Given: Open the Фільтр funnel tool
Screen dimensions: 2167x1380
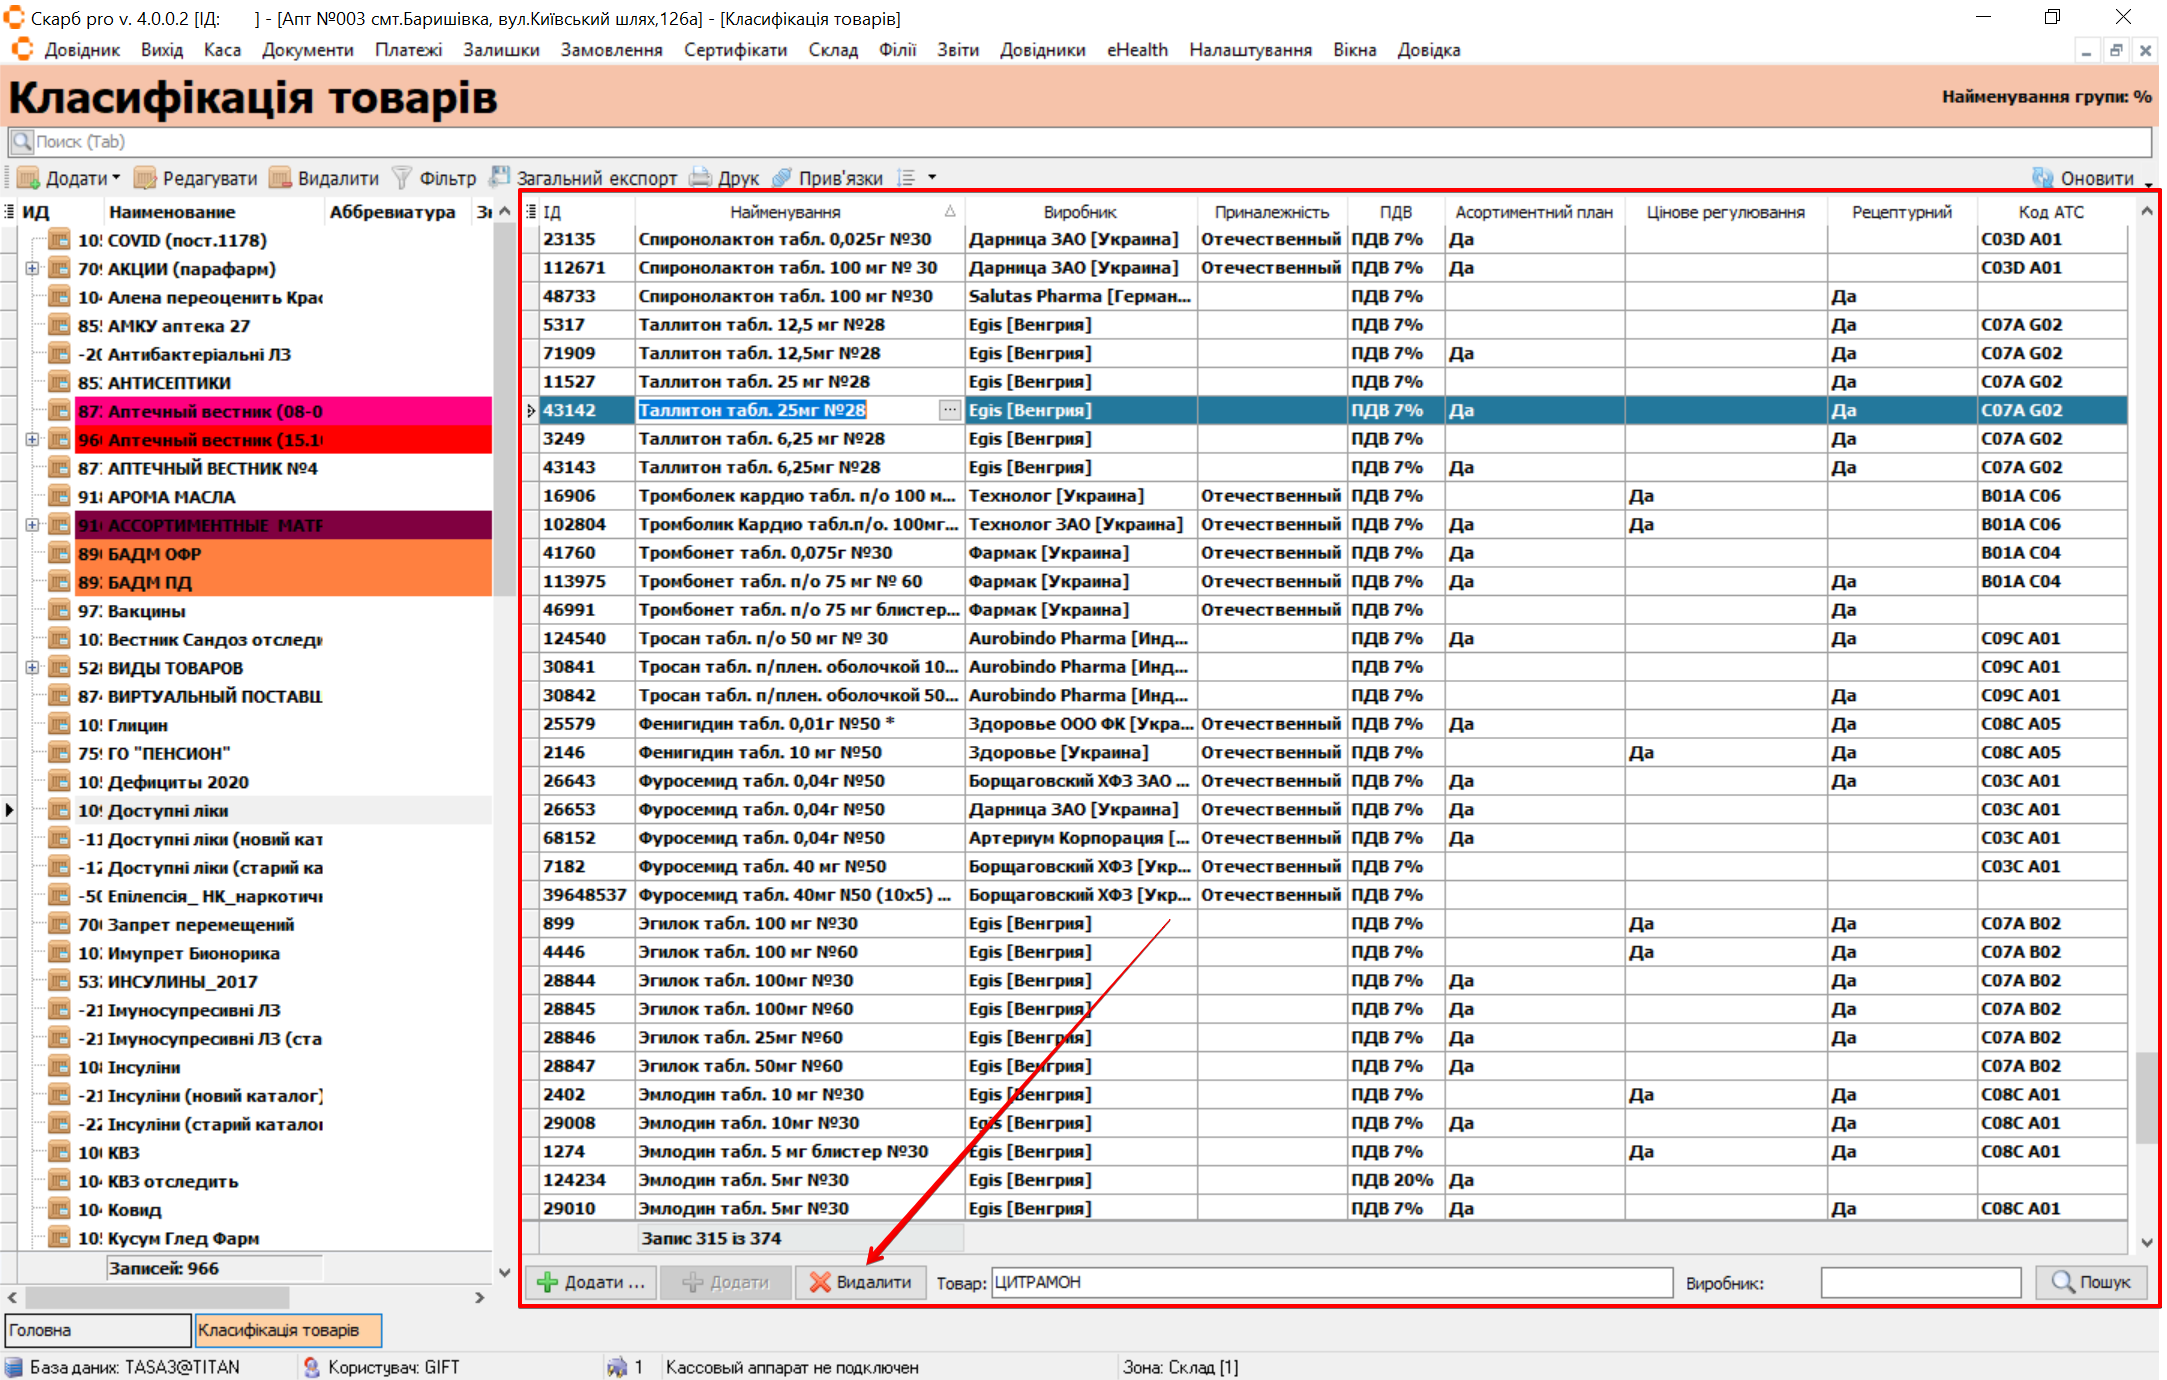Looking at the screenshot, I should click(402, 178).
